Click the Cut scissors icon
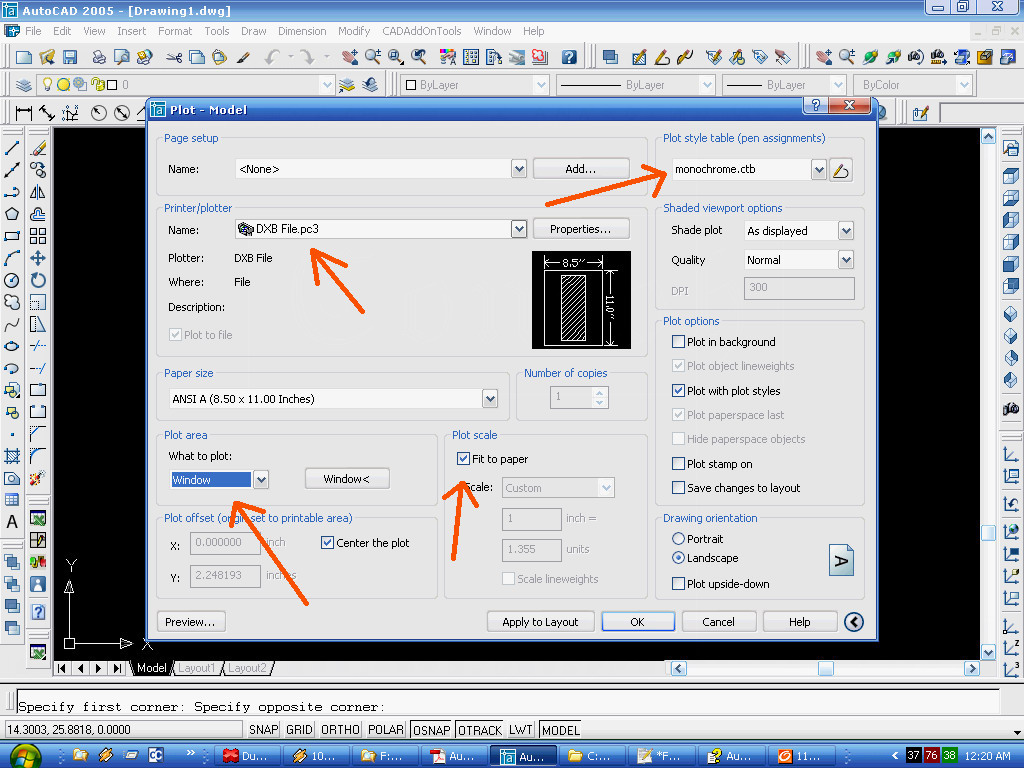 pos(174,57)
